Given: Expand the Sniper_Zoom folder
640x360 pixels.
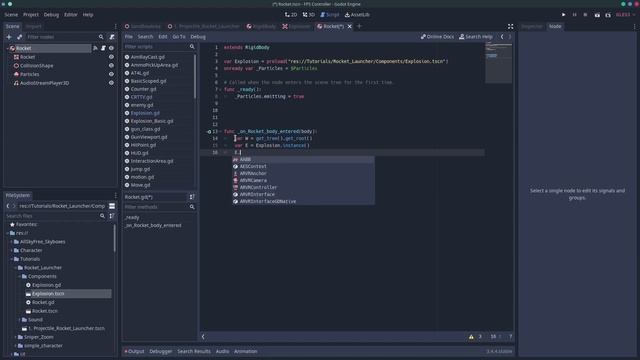Looking at the screenshot, I should click(x=16, y=337).
